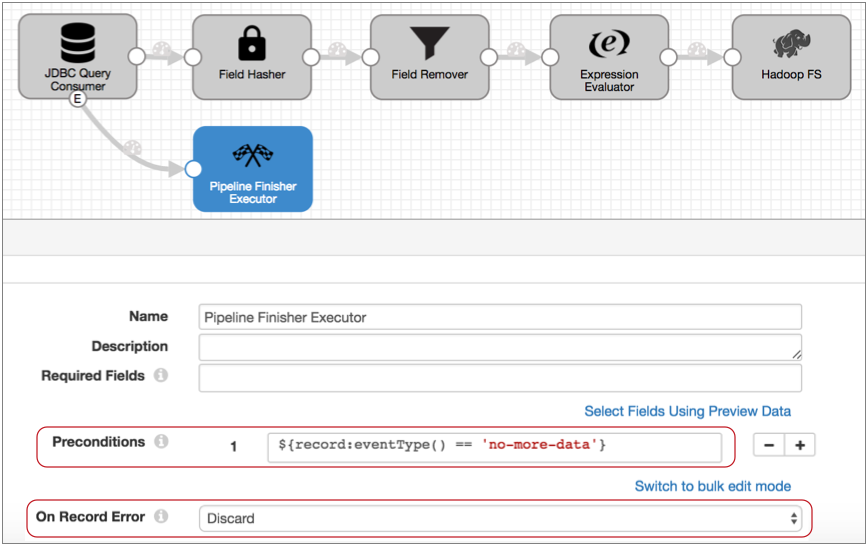
Task: Click the Preconditions expression field
Action: [494, 445]
